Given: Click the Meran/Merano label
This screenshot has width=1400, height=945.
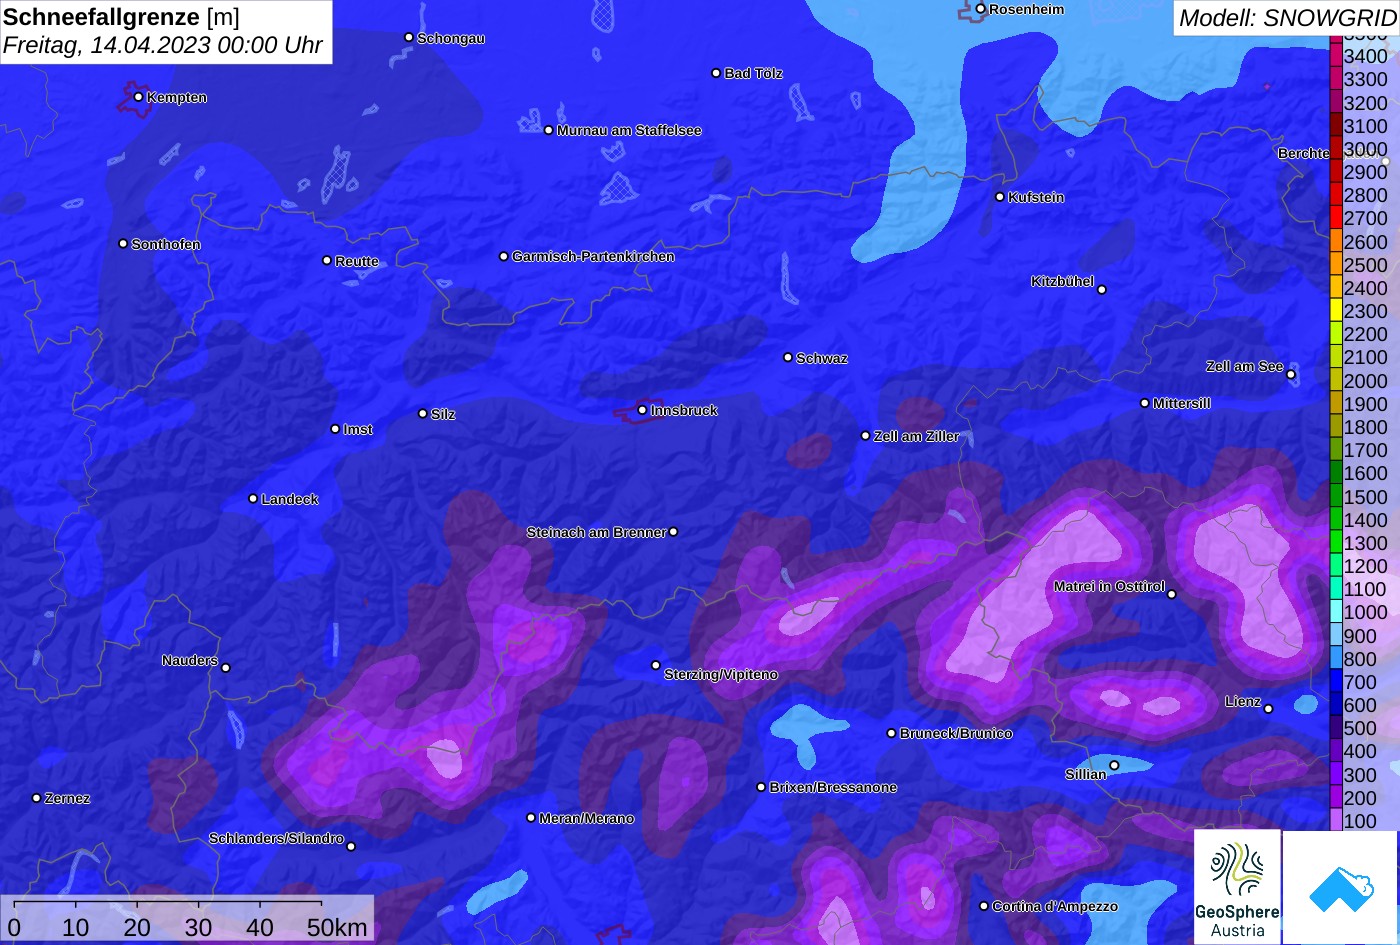Looking at the screenshot, I should click(x=587, y=818).
